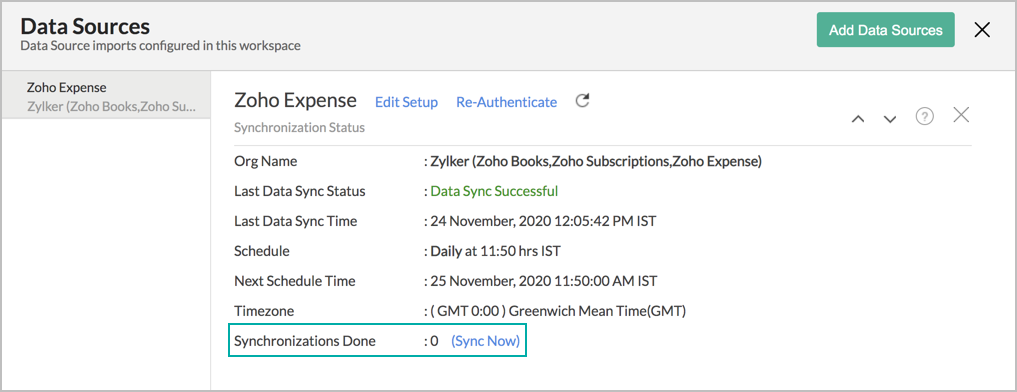Open the Edit Setup link
This screenshot has width=1017, height=392.
[407, 102]
